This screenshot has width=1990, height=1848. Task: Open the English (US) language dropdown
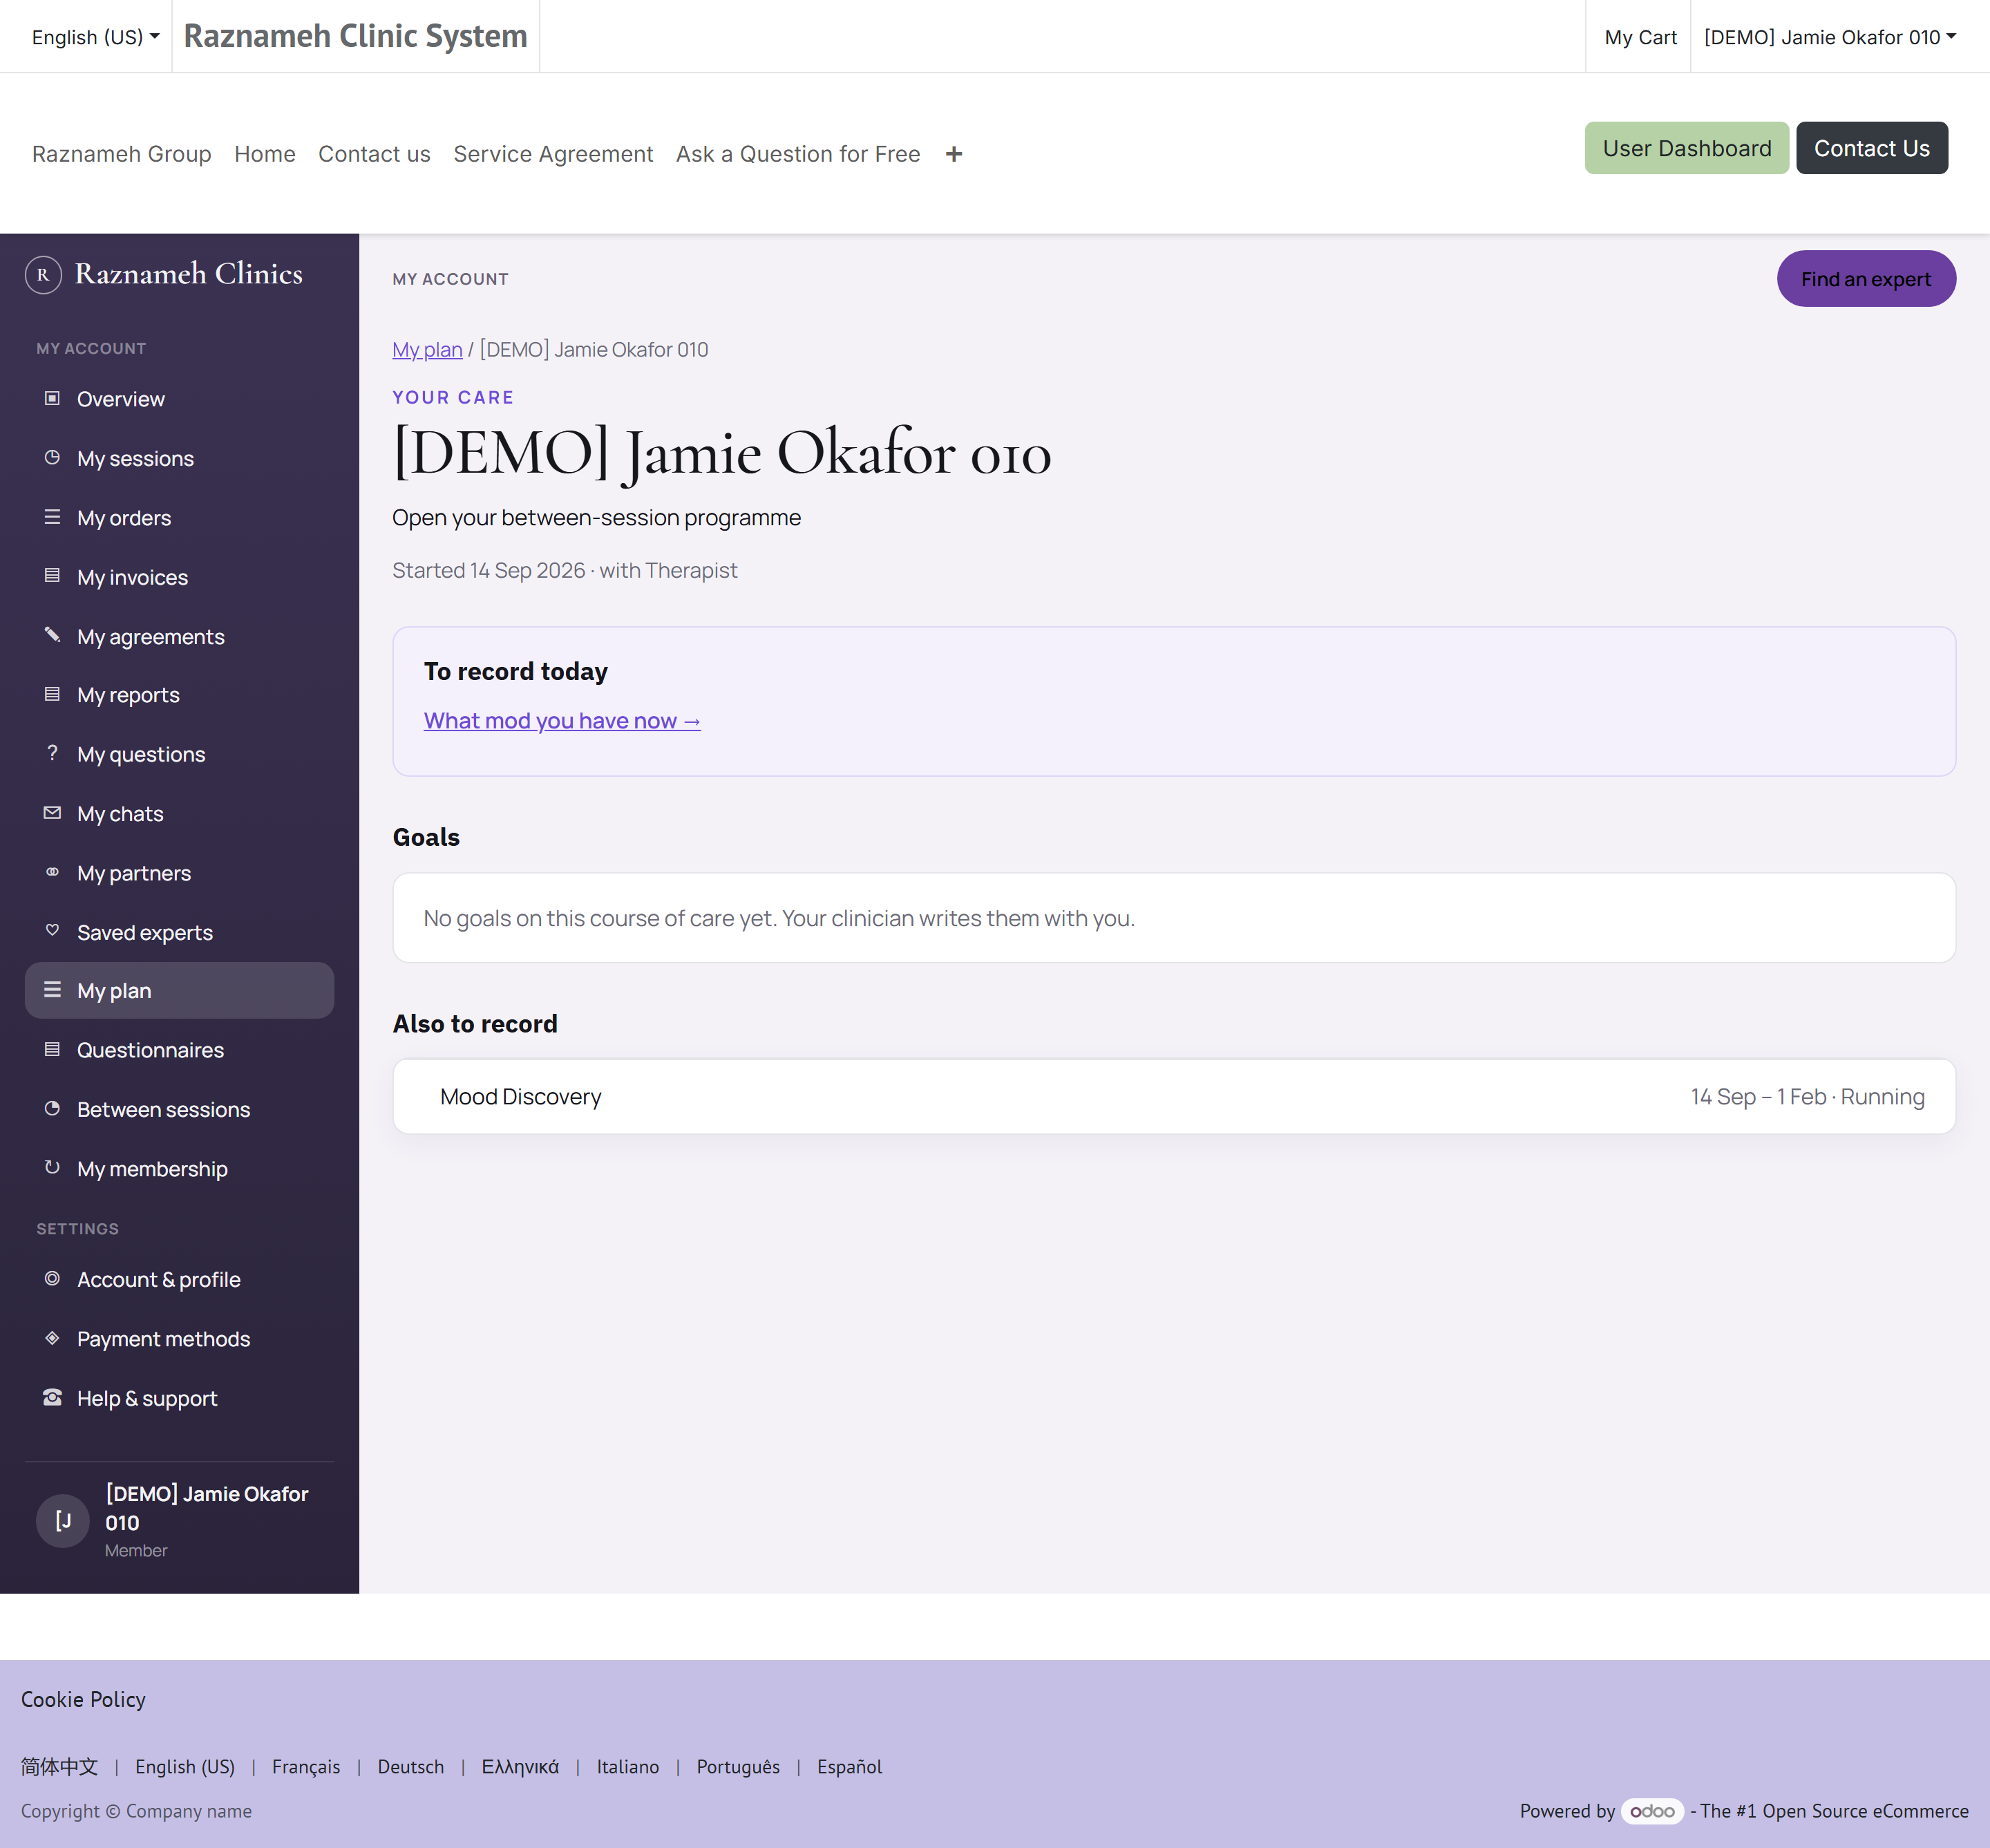95,37
